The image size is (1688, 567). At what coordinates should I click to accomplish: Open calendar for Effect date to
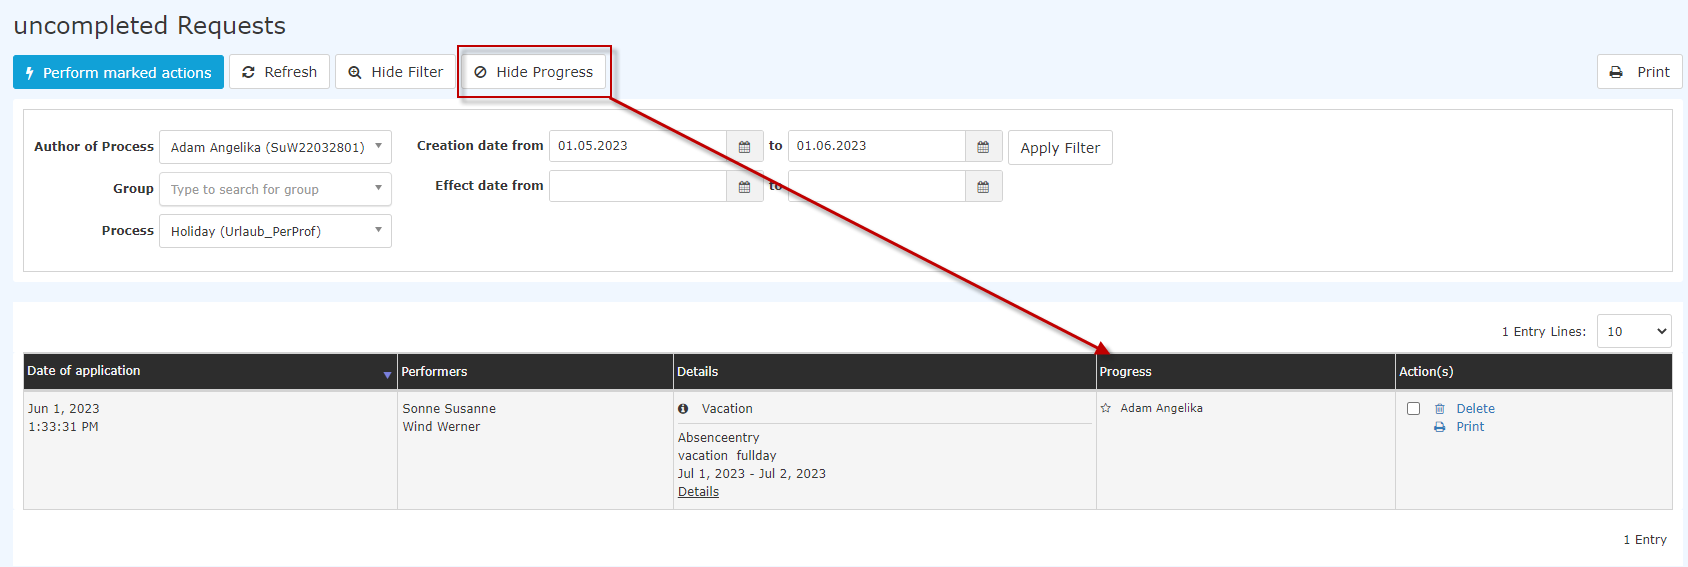[x=984, y=187]
